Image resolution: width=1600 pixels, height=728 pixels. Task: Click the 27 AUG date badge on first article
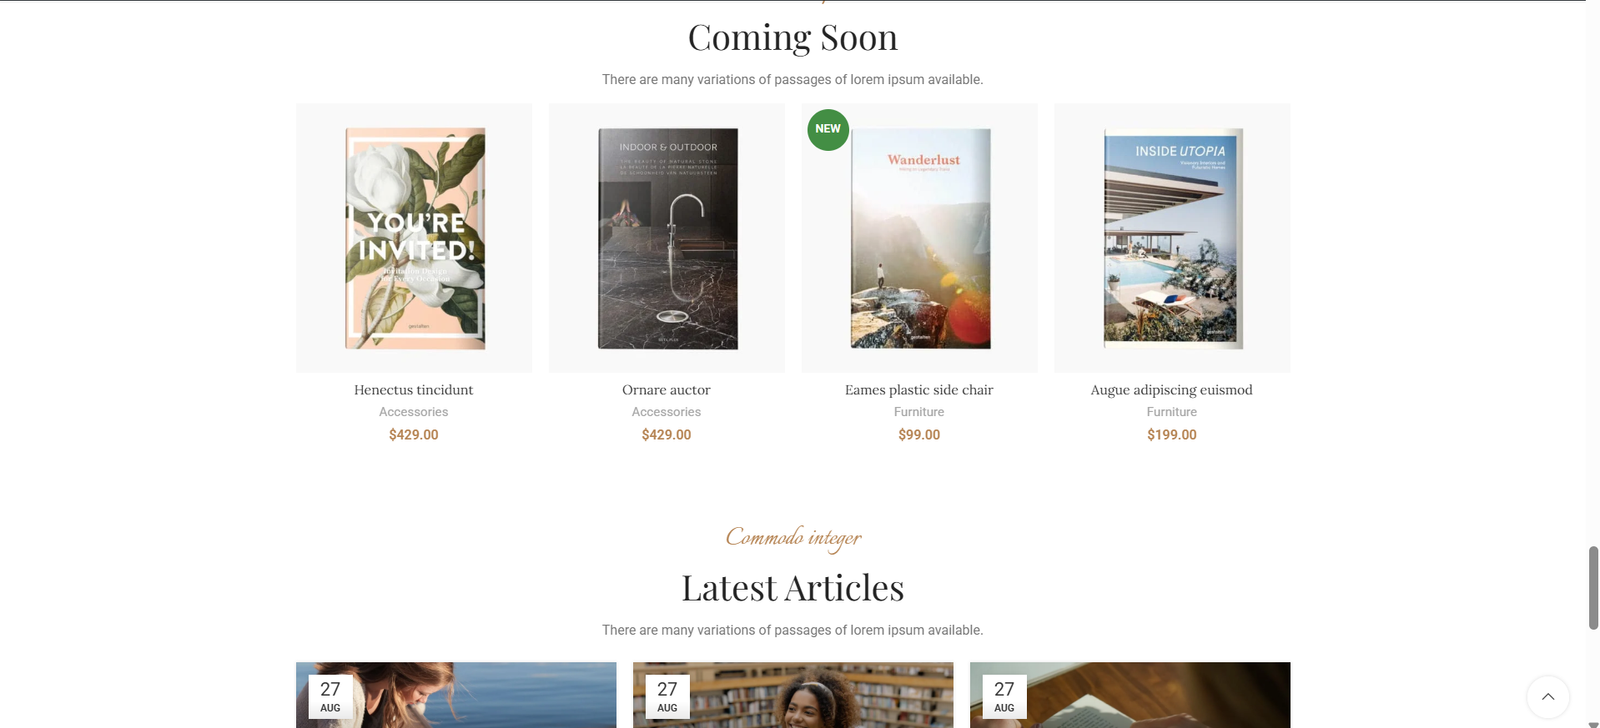pos(330,696)
